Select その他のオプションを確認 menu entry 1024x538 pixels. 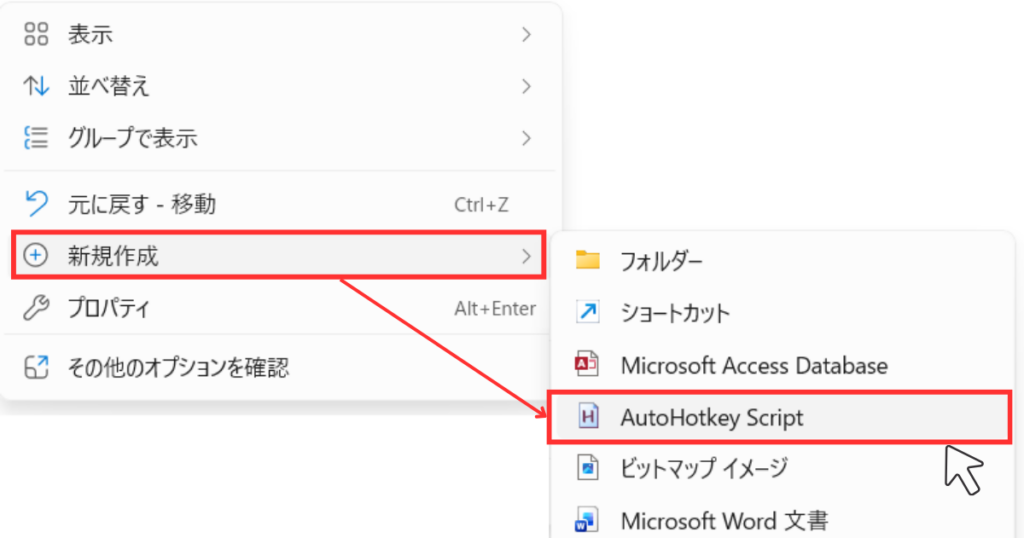click(177, 367)
